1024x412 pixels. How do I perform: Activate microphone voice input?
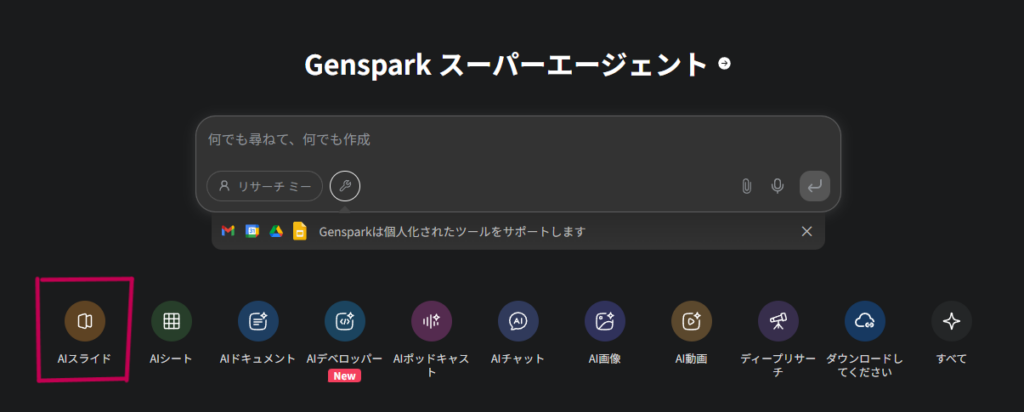pyautogui.click(x=777, y=186)
